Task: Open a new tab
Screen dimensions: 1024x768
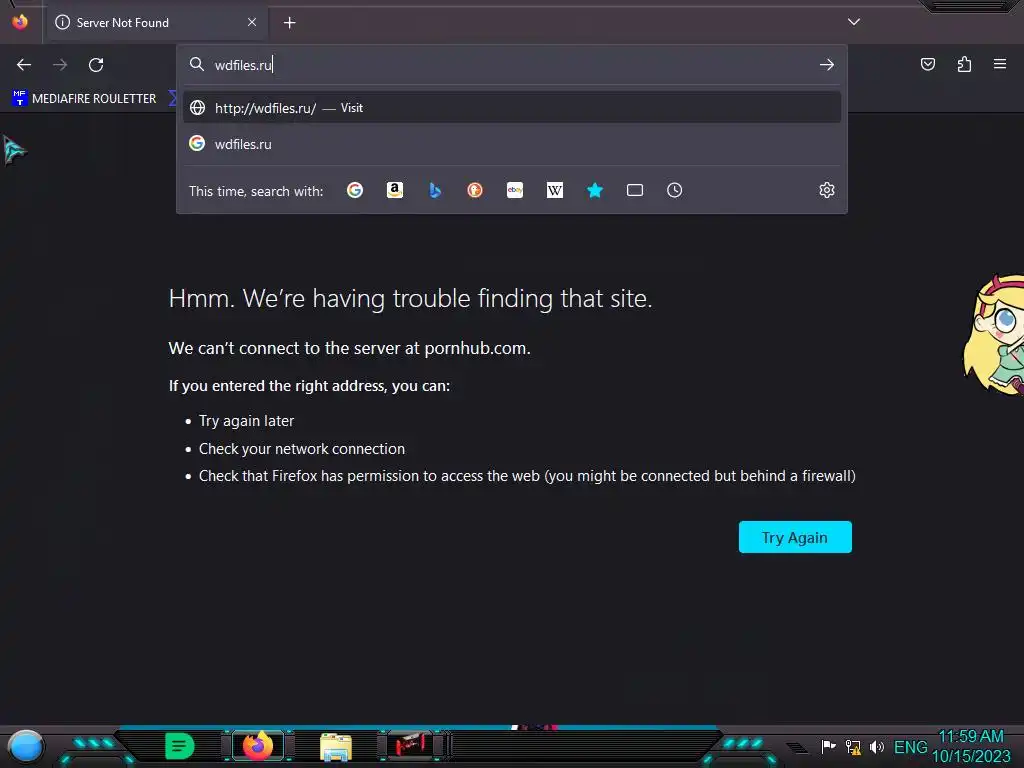Action: click(289, 23)
